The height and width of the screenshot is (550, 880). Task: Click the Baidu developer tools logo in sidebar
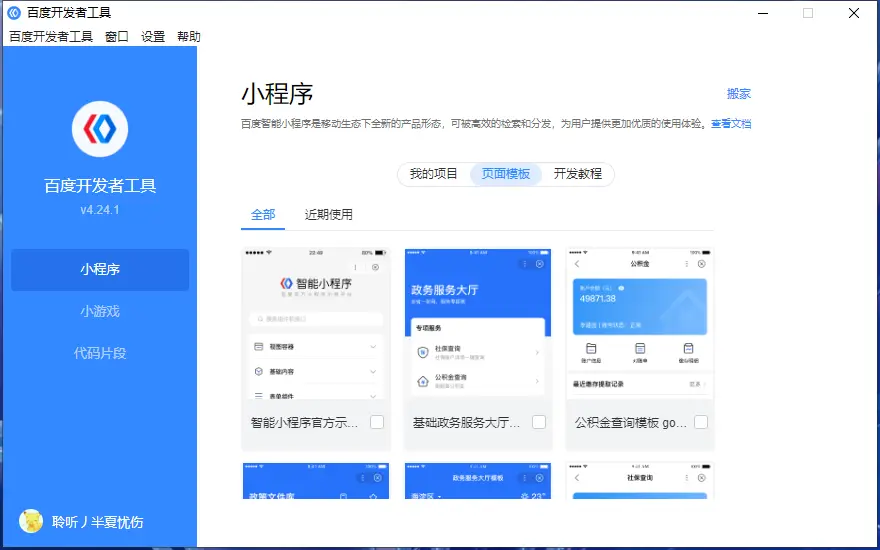point(100,129)
